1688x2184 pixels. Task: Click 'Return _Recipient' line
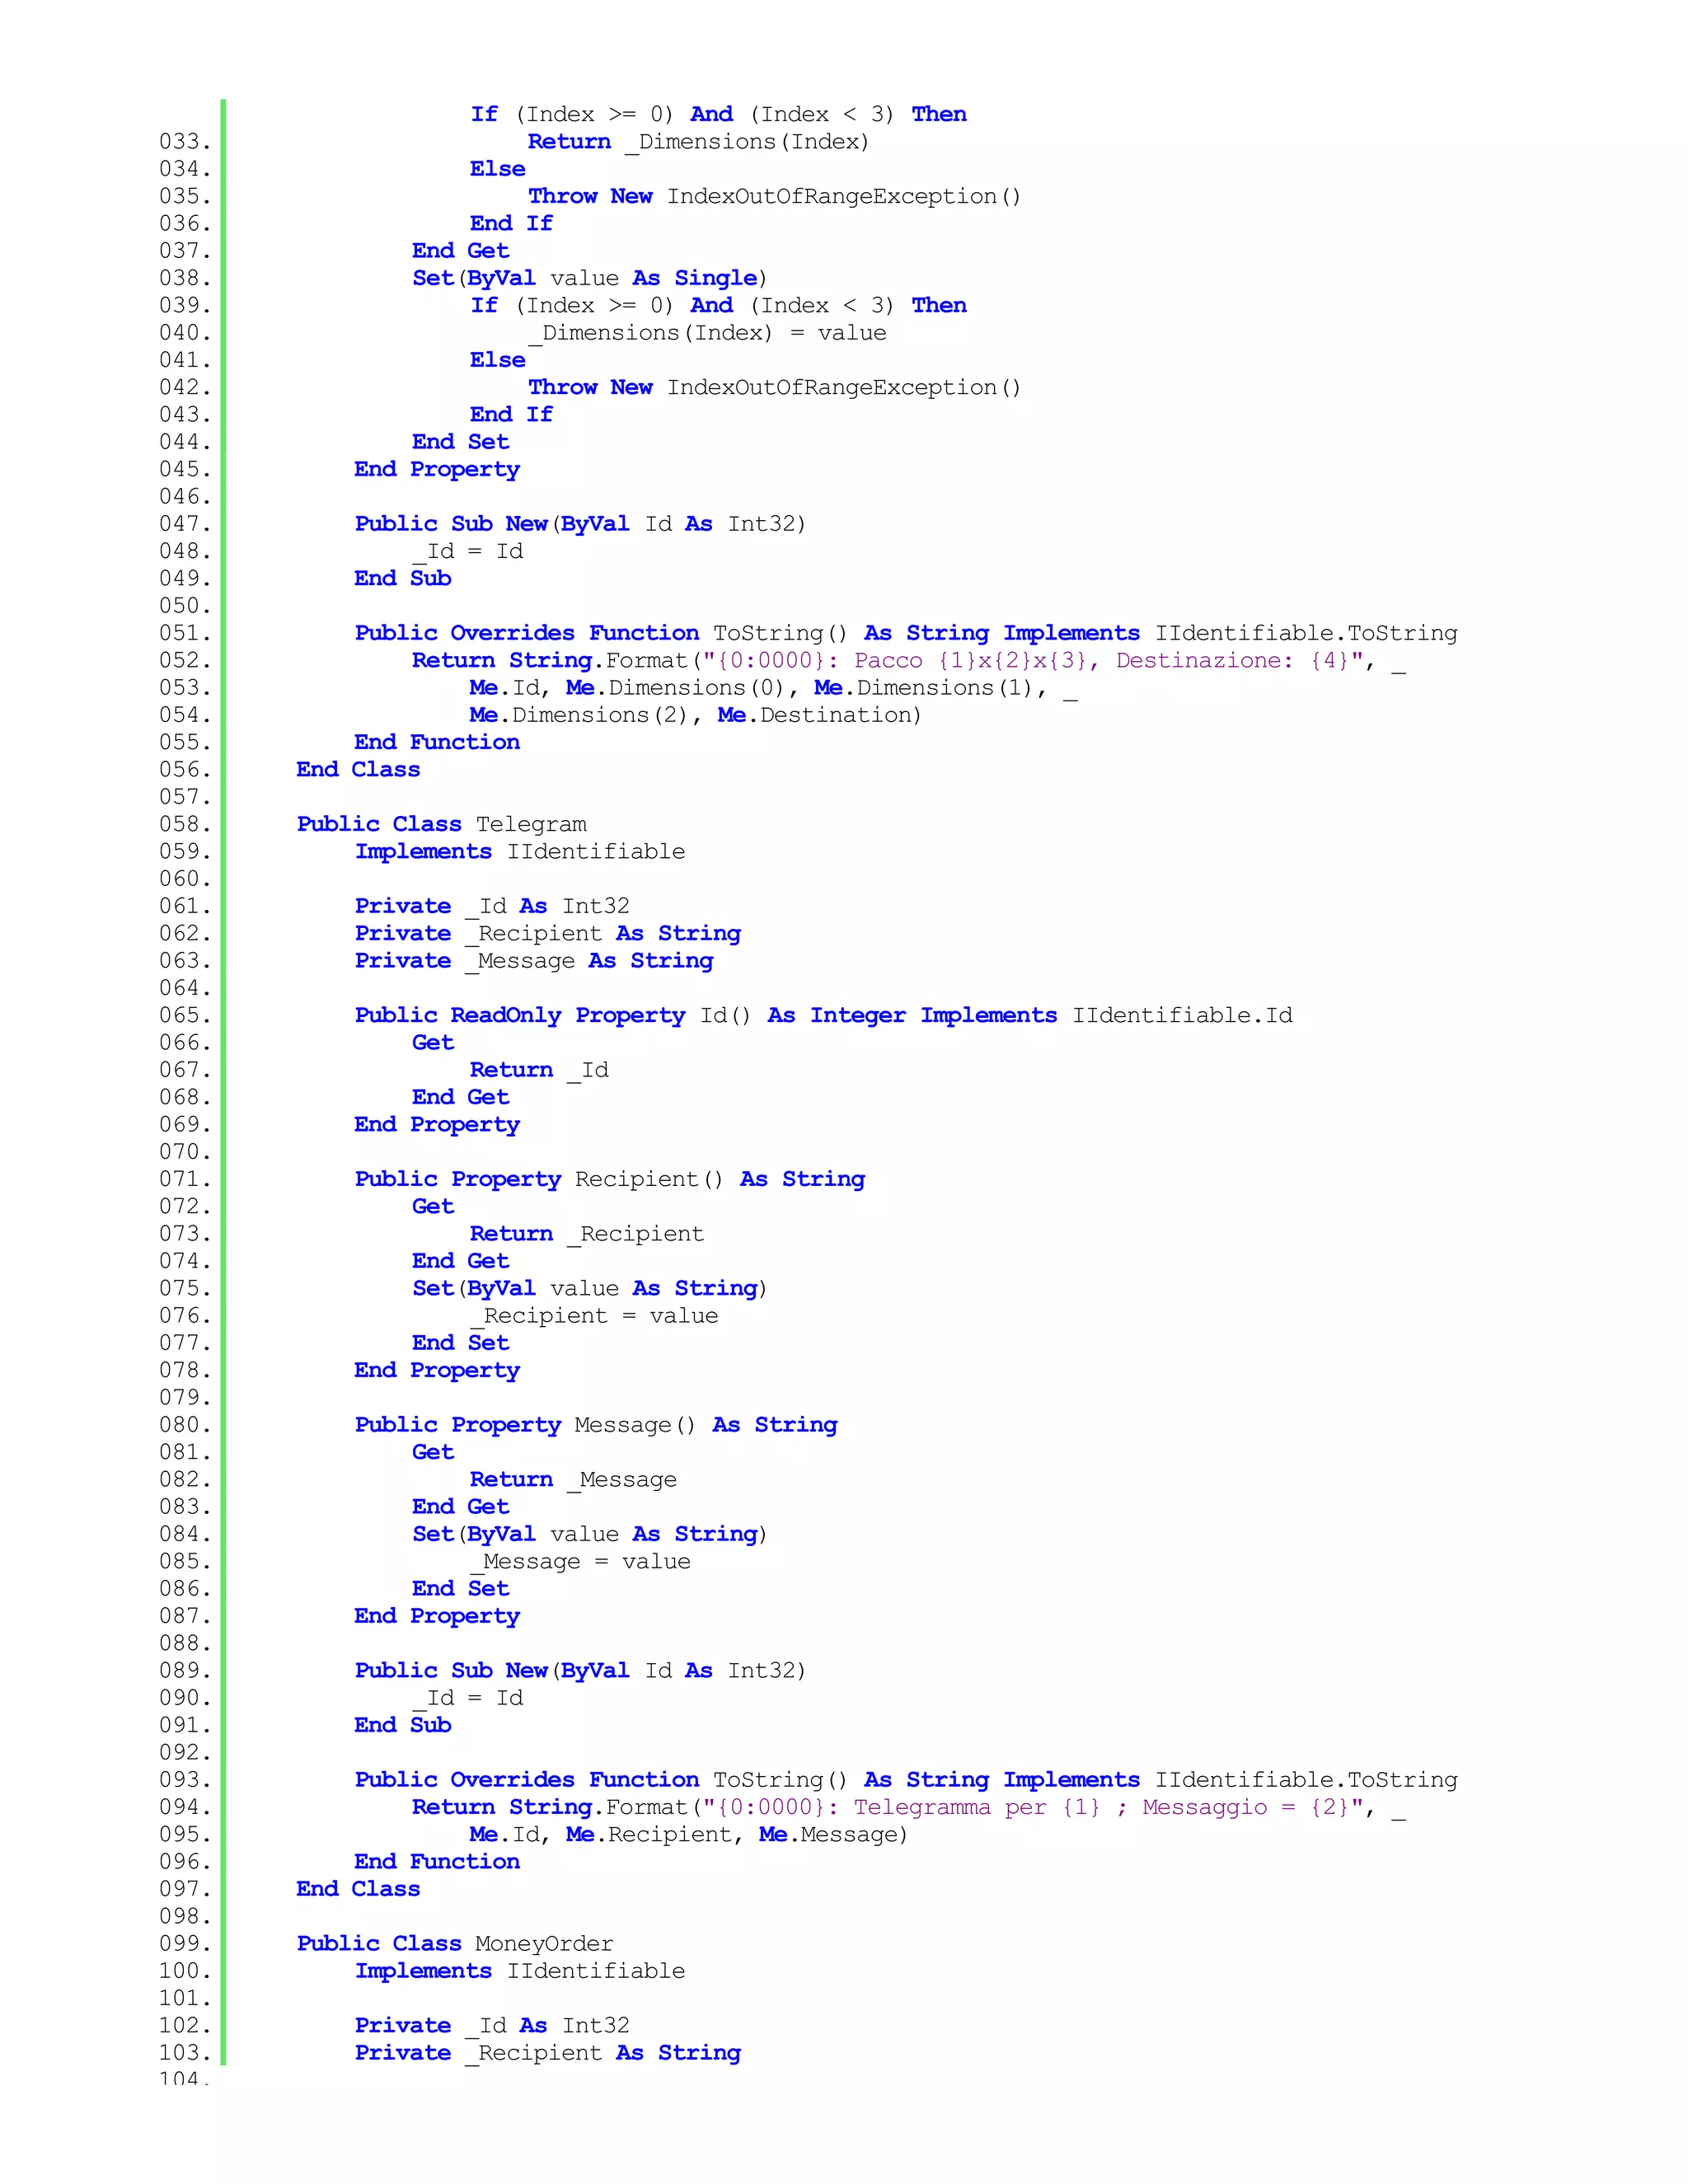click(x=587, y=1234)
